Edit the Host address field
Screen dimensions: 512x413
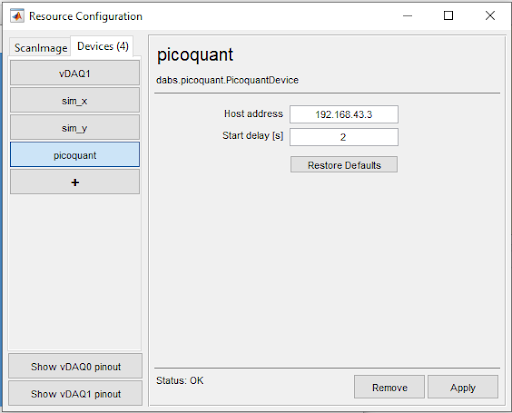click(x=344, y=114)
